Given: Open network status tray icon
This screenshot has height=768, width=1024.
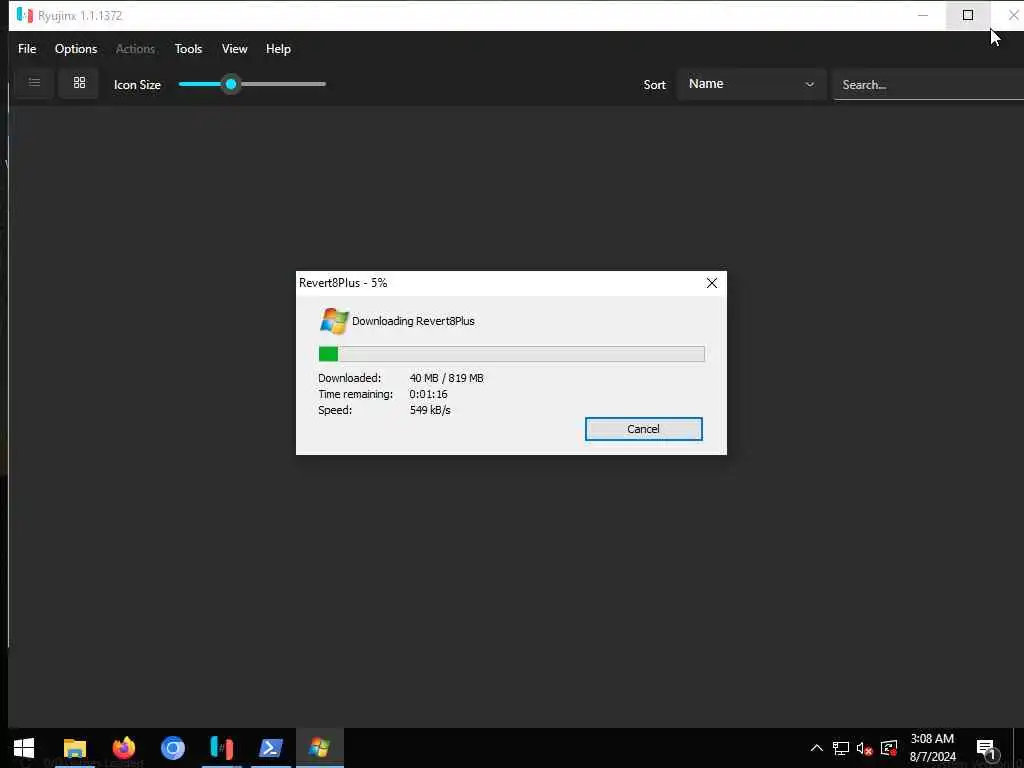Looking at the screenshot, I should click(x=840, y=748).
